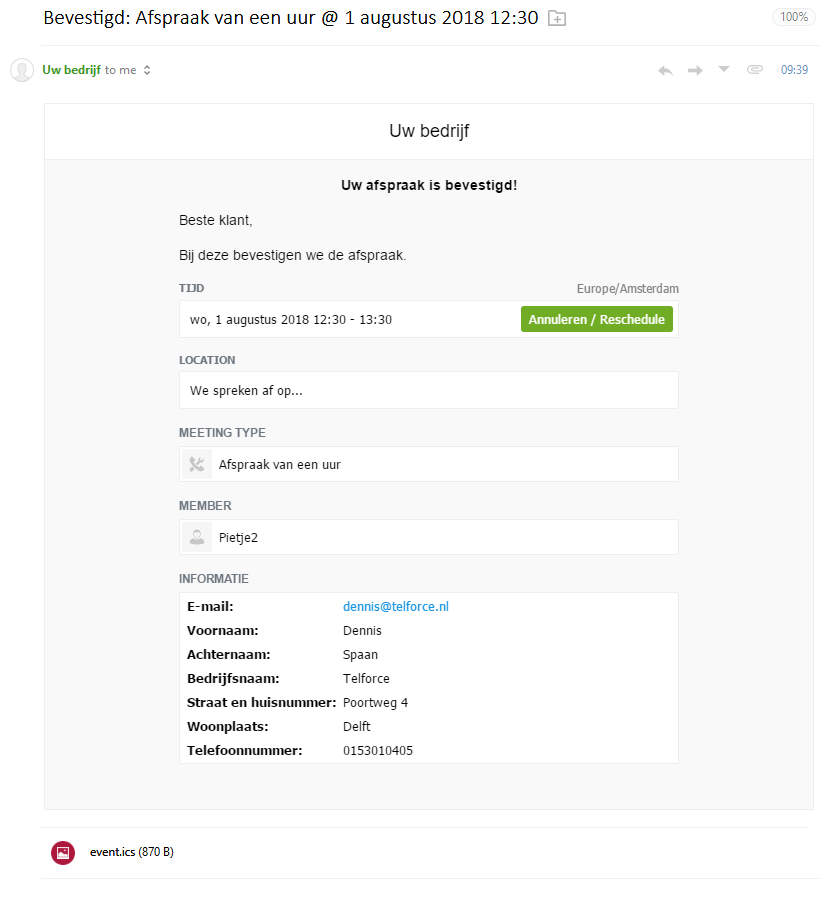Open the event.ics attachment file name
This screenshot has height=897, width=826.
pyautogui.click(x=112, y=853)
